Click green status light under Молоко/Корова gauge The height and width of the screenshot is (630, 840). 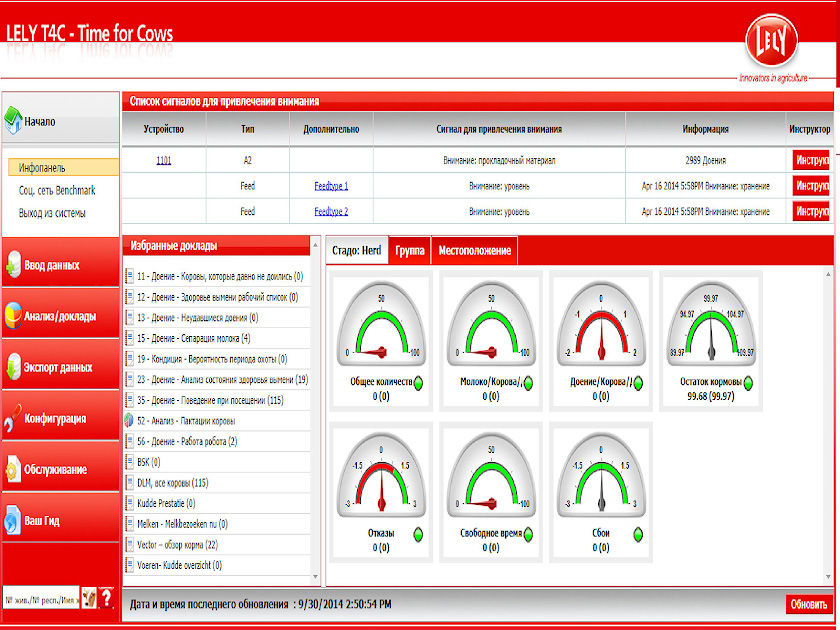(x=528, y=382)
